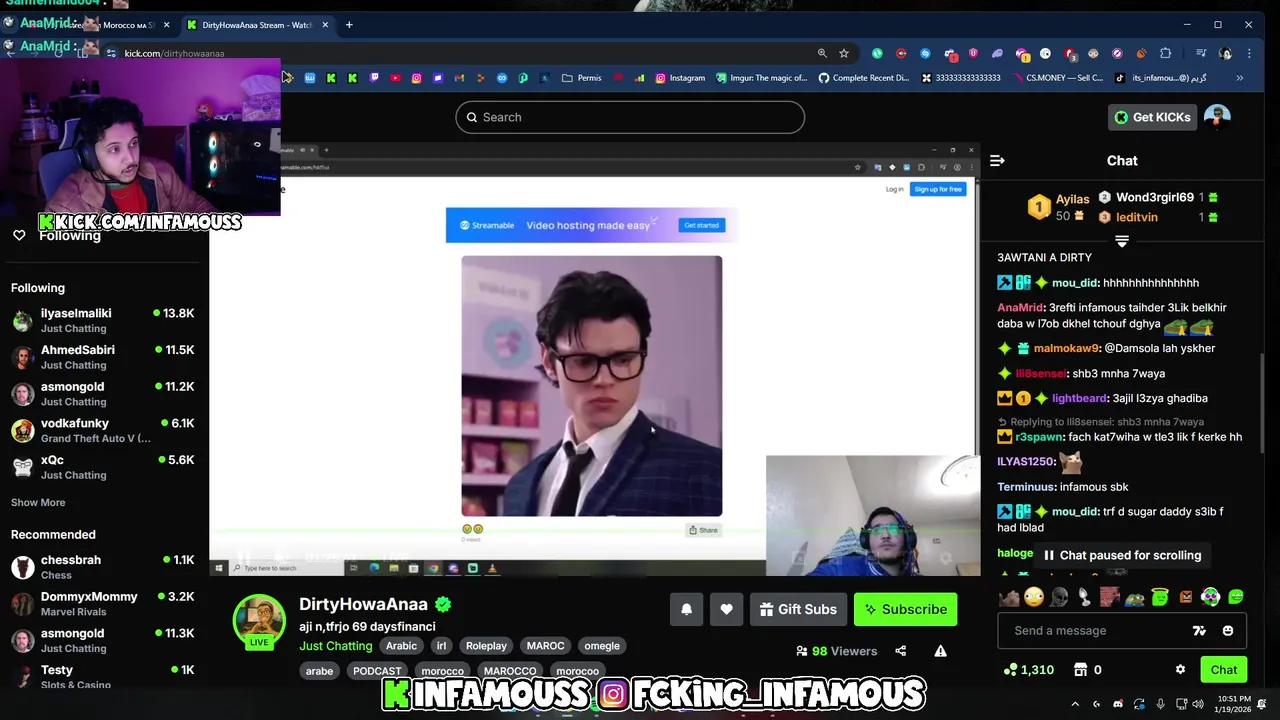
Task: Switch to the DirtyHowaAnaa Stream tab
Action: coord(256,24)
